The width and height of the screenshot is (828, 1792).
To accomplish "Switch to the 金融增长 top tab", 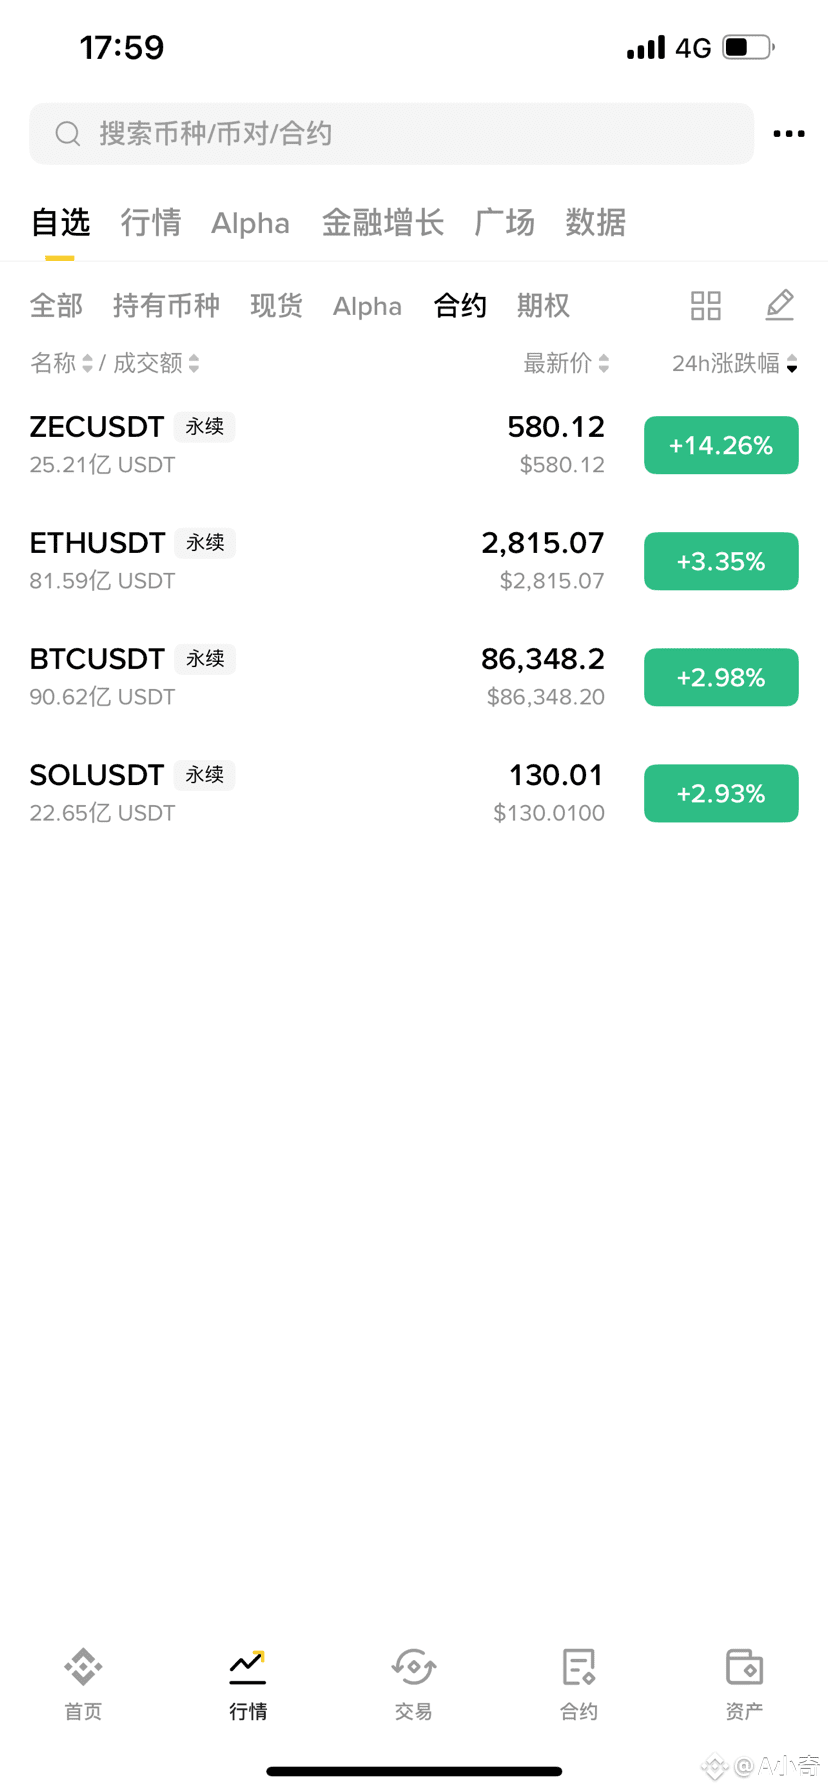I will tap(383, 222).
